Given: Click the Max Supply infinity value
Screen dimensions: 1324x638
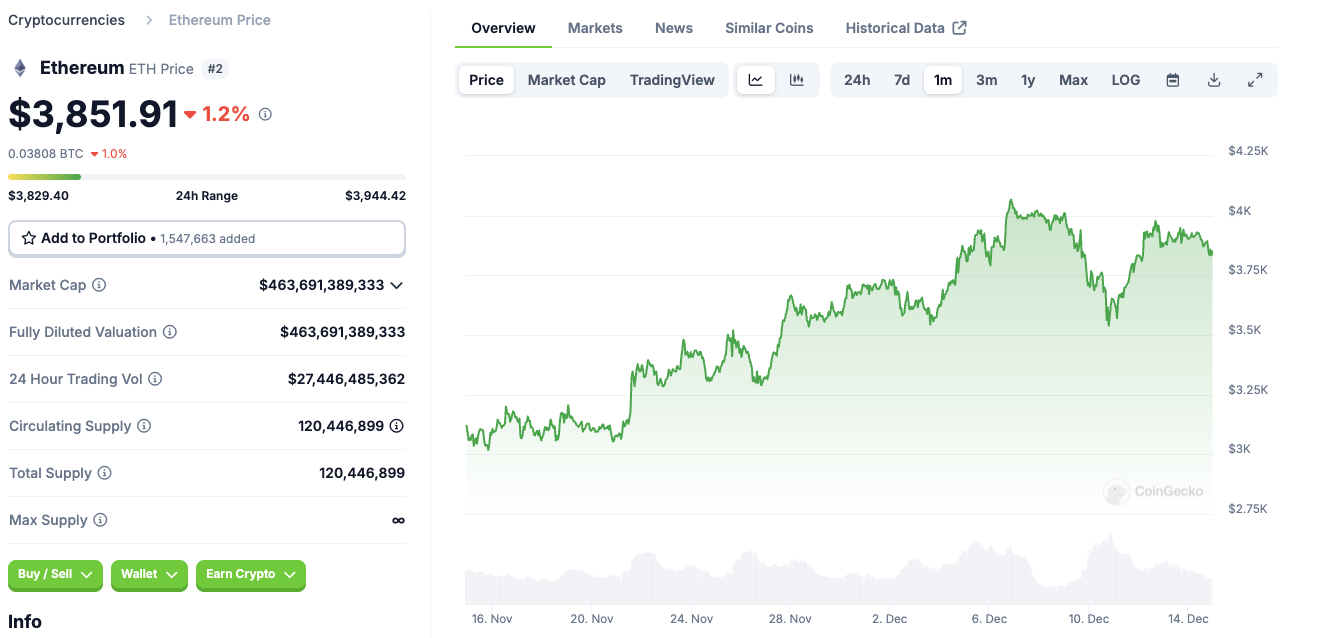Looking at the screenshot, I should click(398, 520).
